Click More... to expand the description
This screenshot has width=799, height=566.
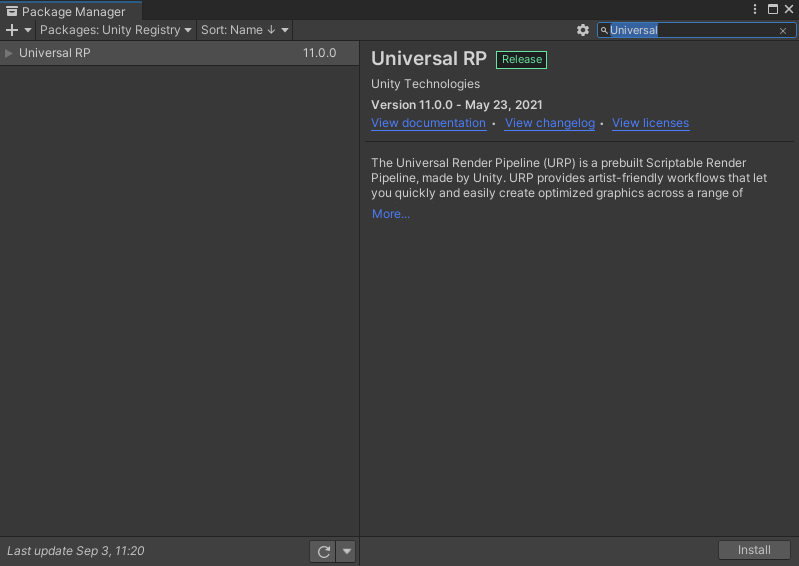[391, 214]
